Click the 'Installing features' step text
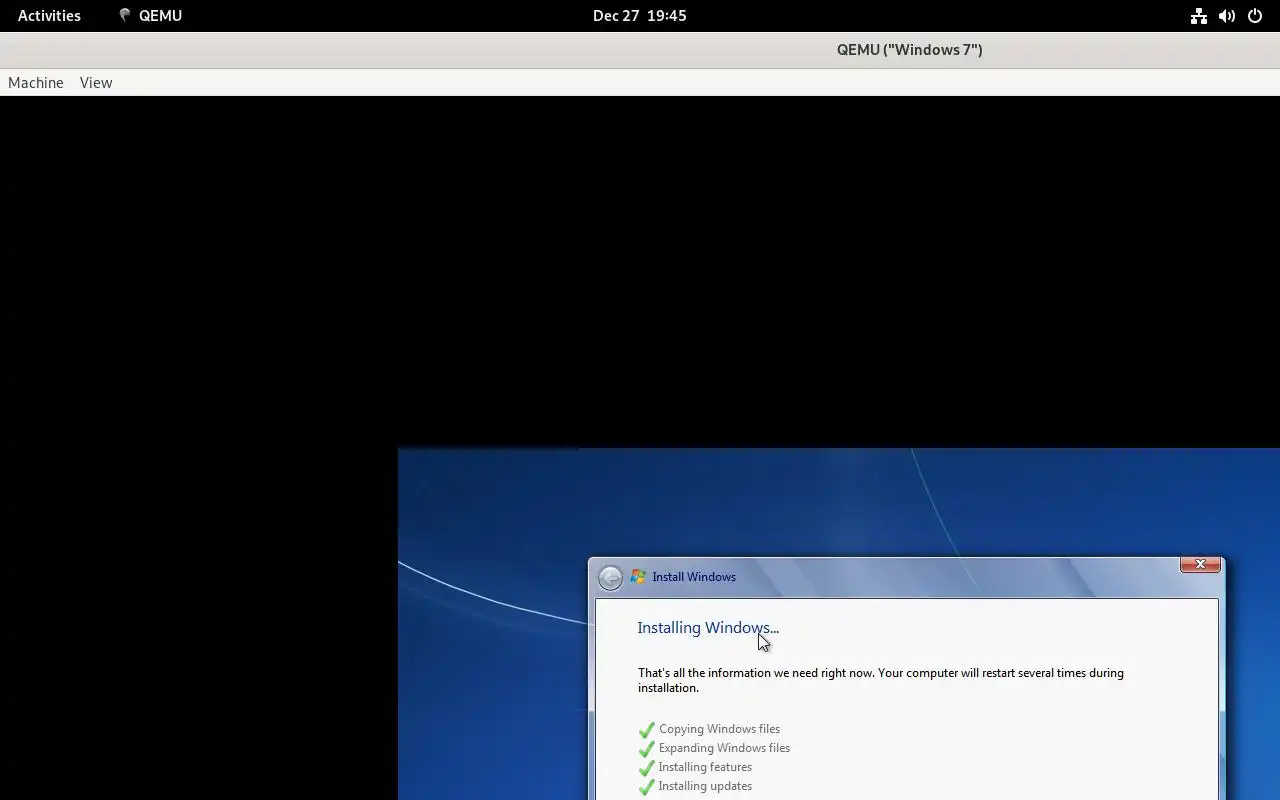Screen dimensions: 1280x800 (705, 767)
